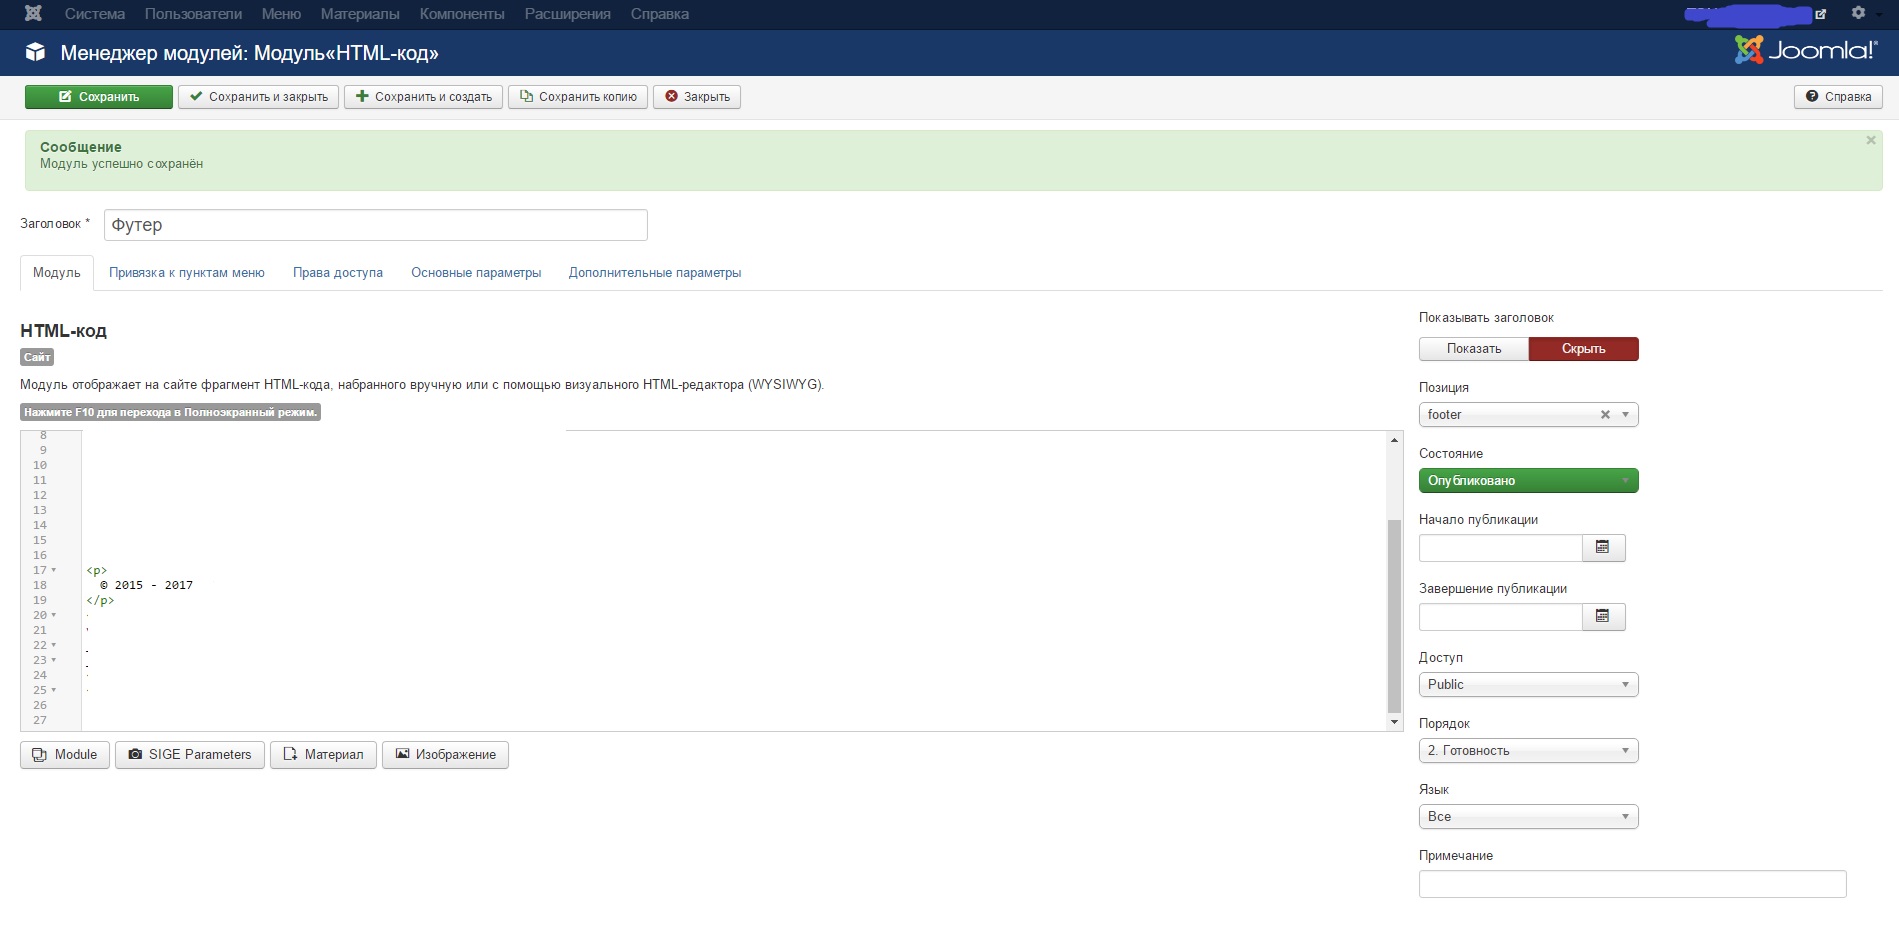Click Сохранить и создать
Image resolution: width=1899 pixels, height=942 pixels.
coord(424,97)
